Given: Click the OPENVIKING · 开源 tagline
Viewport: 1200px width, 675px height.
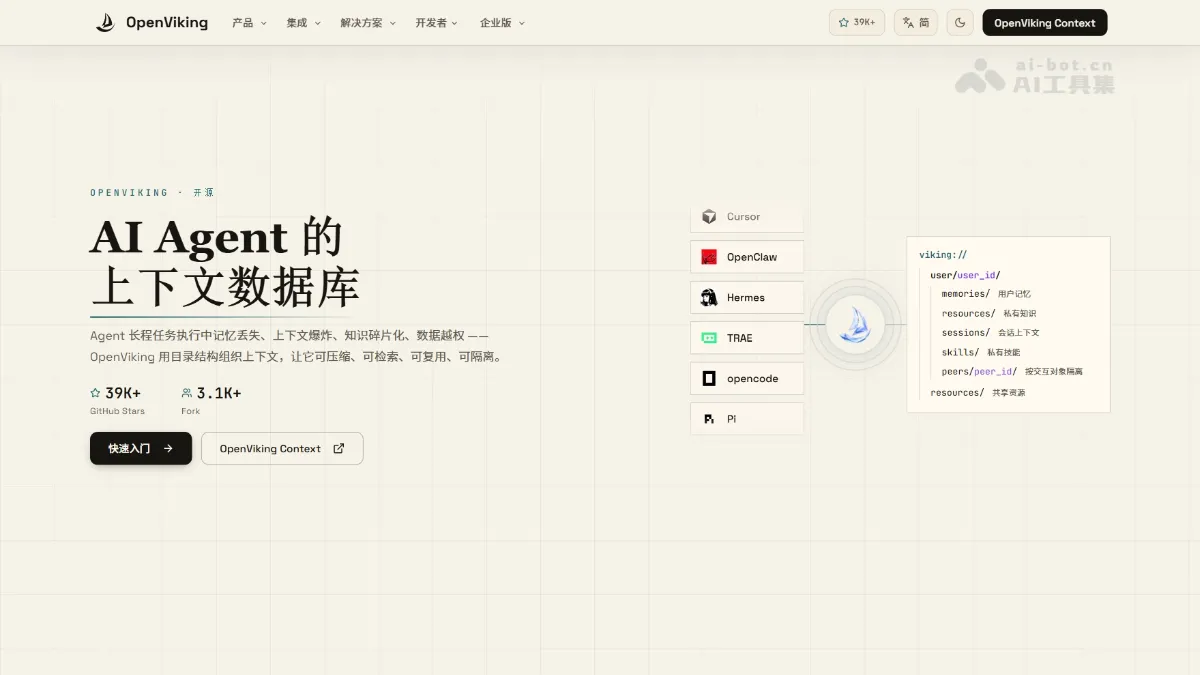Looking at the screenshot, I should pos(152,192).
